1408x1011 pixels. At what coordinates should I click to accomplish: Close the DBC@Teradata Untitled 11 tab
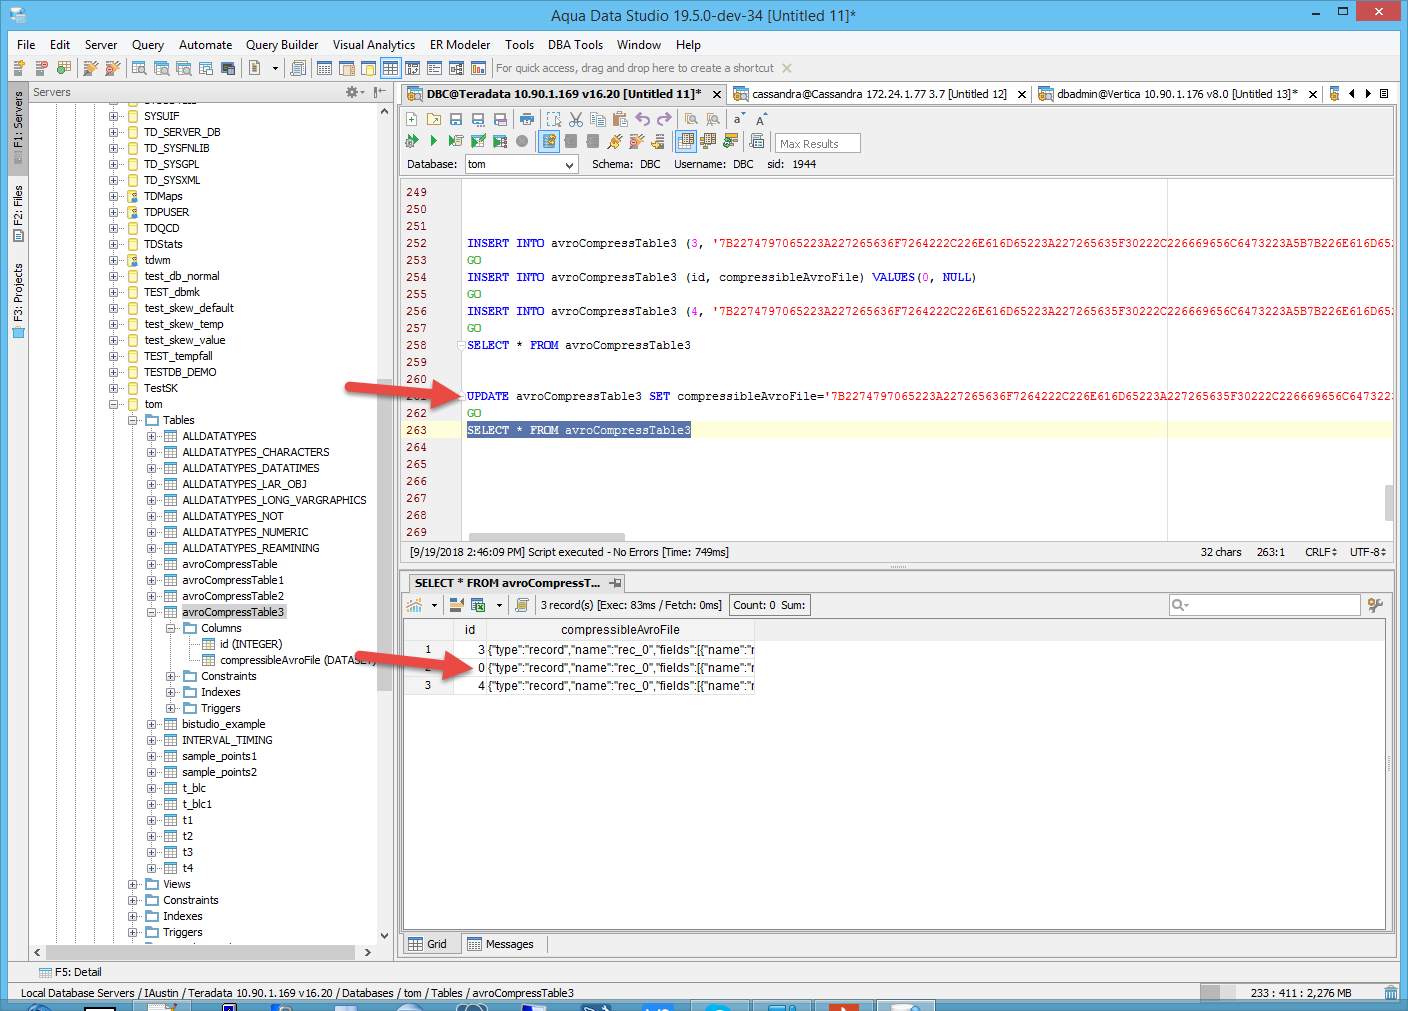pos(716,95)
